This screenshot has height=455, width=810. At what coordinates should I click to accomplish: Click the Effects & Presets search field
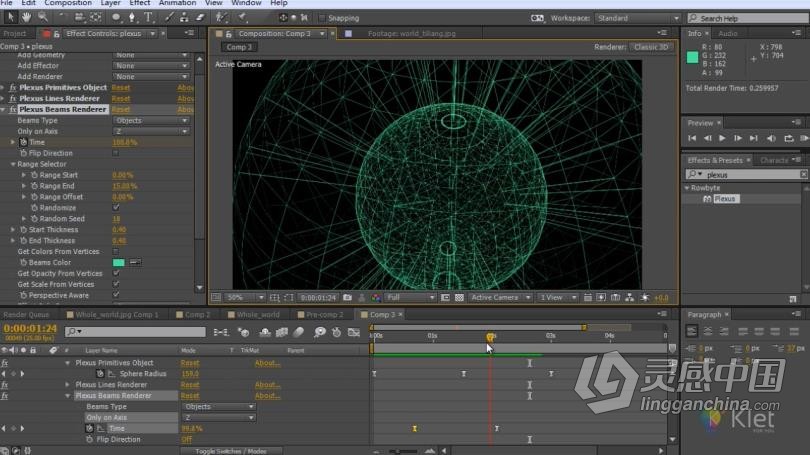pos(746,175)
